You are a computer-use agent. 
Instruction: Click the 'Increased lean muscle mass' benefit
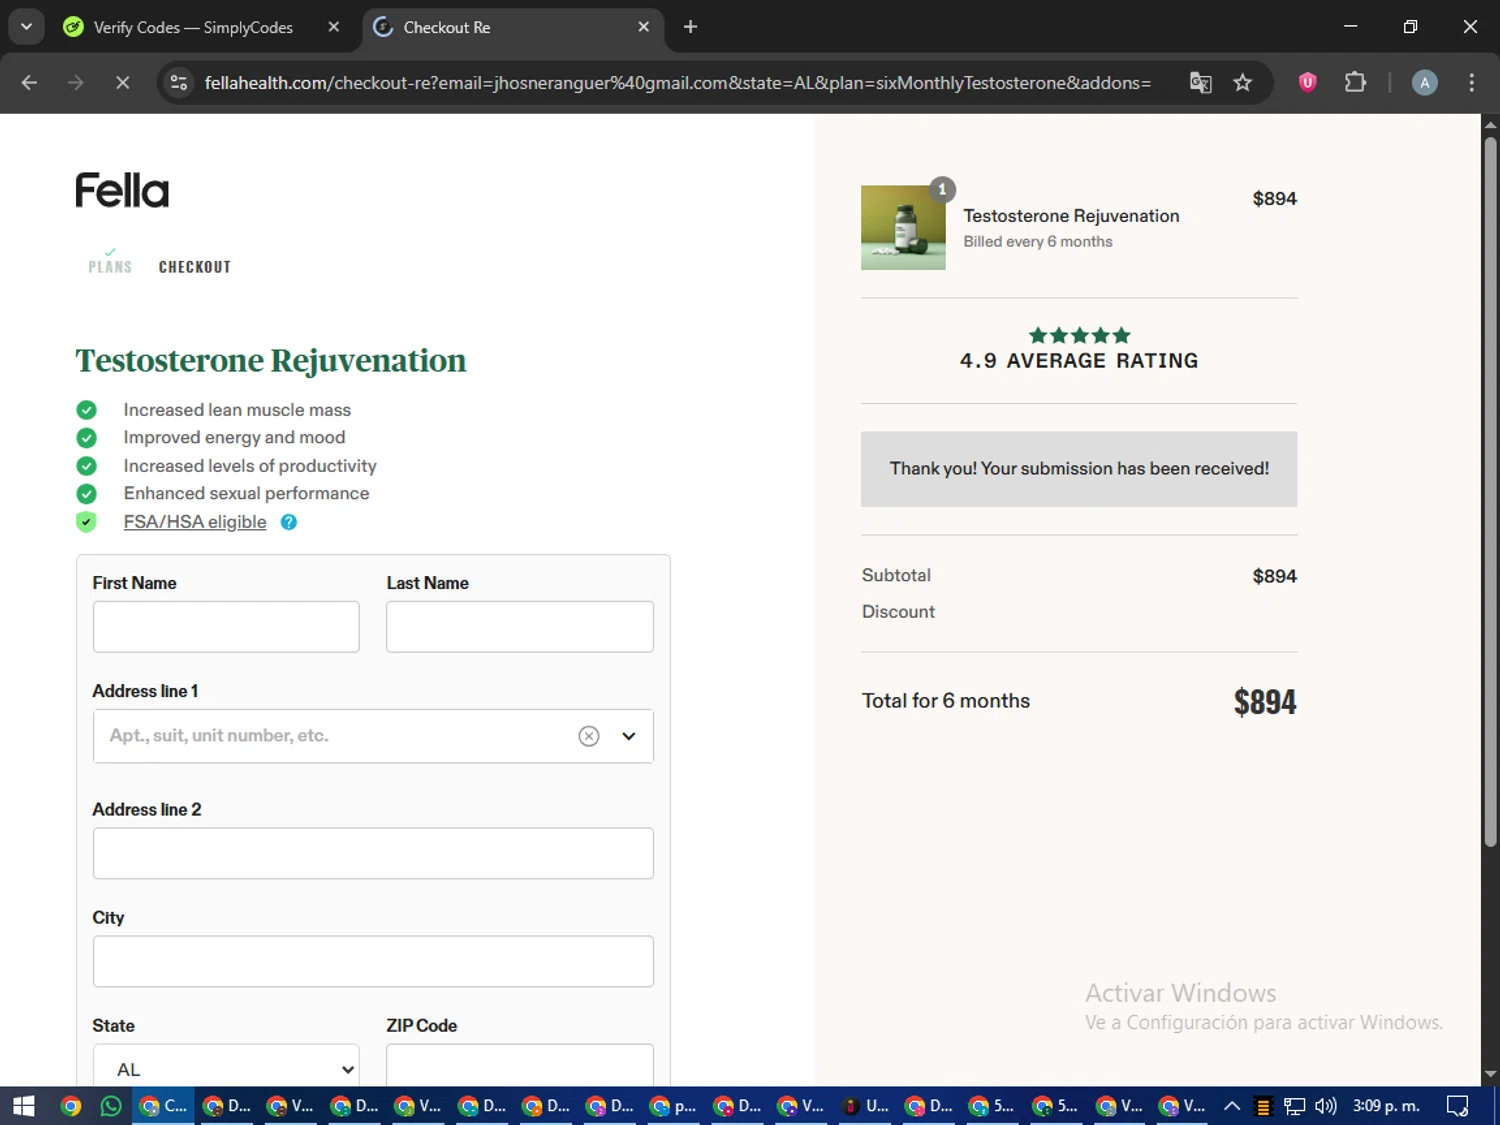click(237, 410)
